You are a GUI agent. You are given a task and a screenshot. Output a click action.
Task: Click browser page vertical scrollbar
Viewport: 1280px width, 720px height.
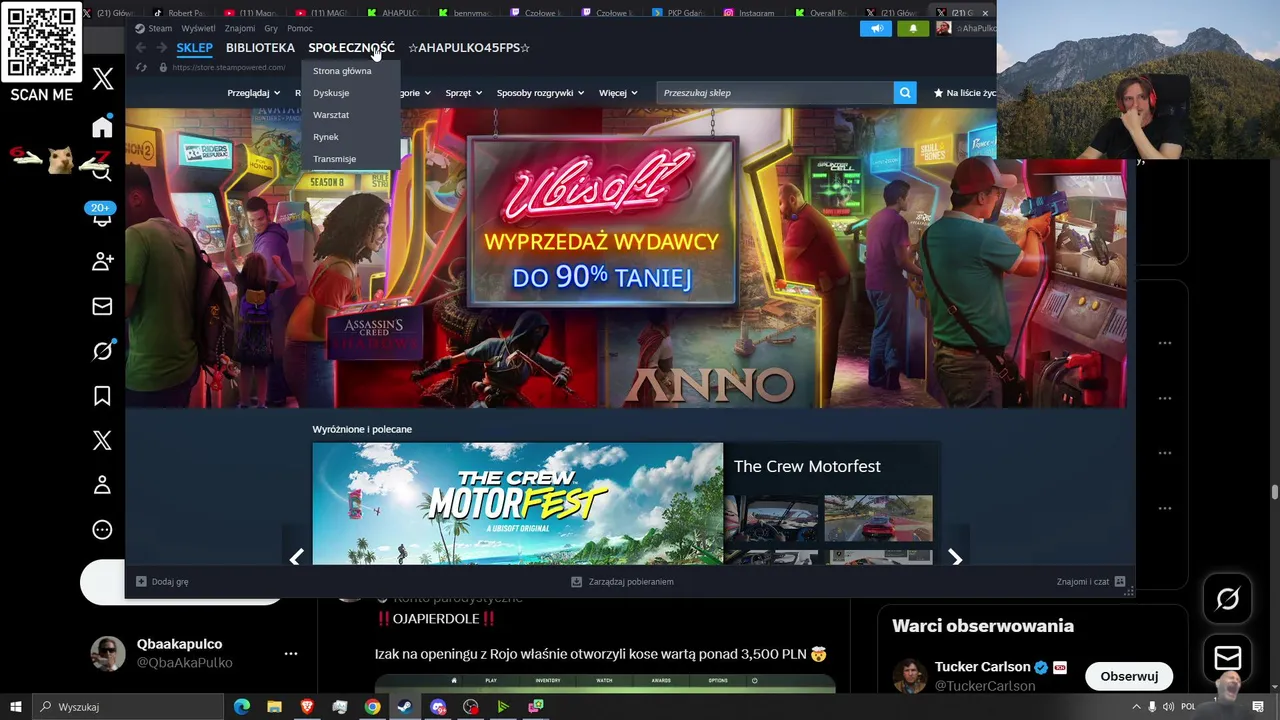1274,492
